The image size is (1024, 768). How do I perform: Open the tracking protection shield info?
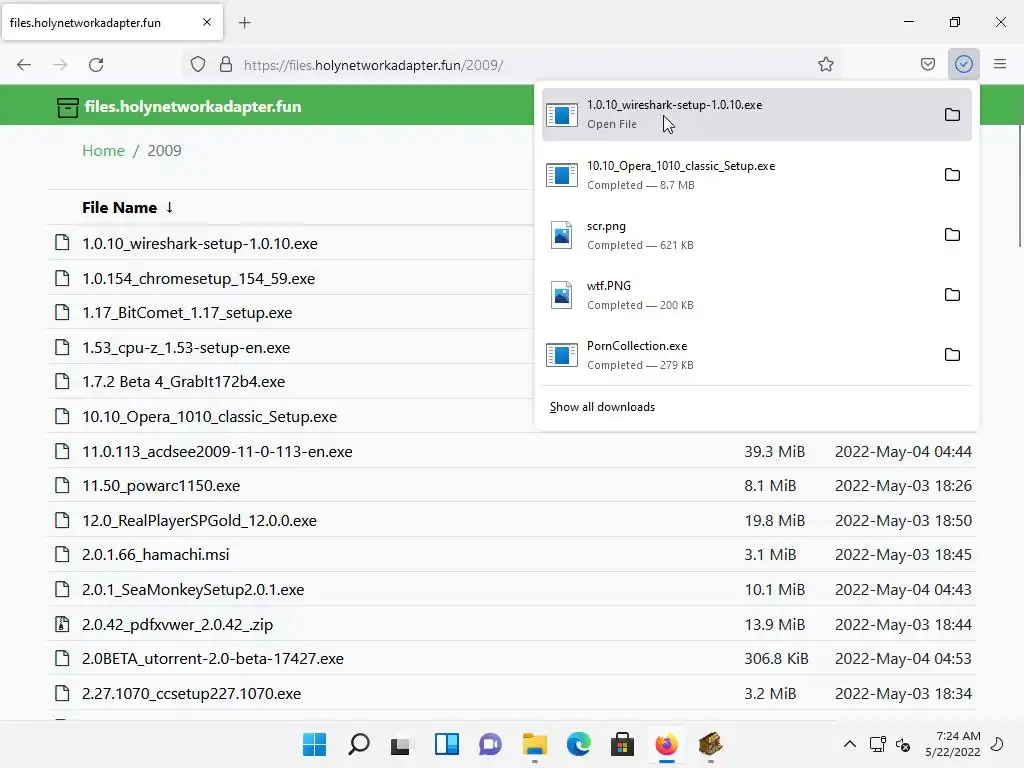(x=198, y=65)
